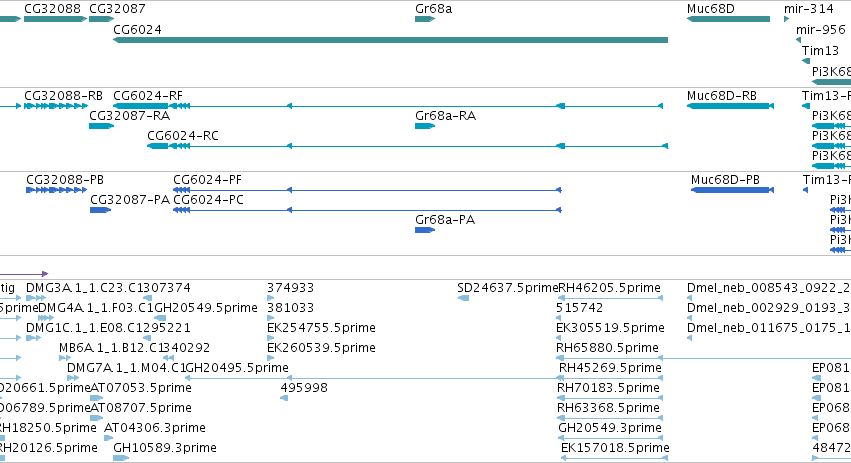Select the Muc68D-PB protein bar
Viewport: 851px width, 463px height.
coord(732,190)
